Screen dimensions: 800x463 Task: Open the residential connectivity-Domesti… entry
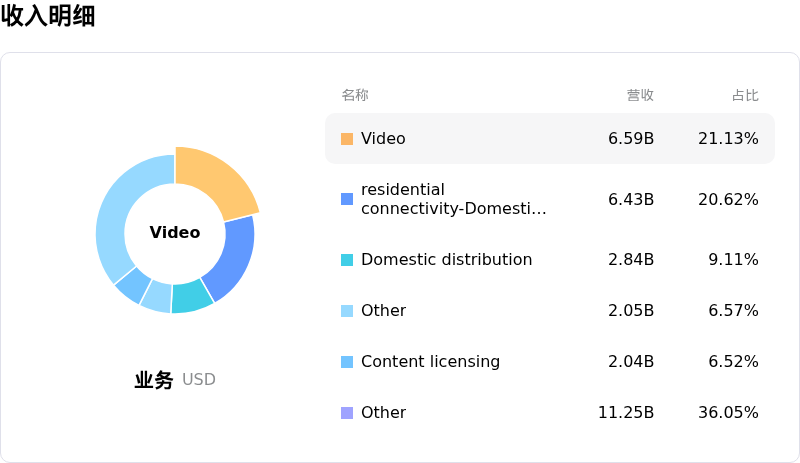453,199
